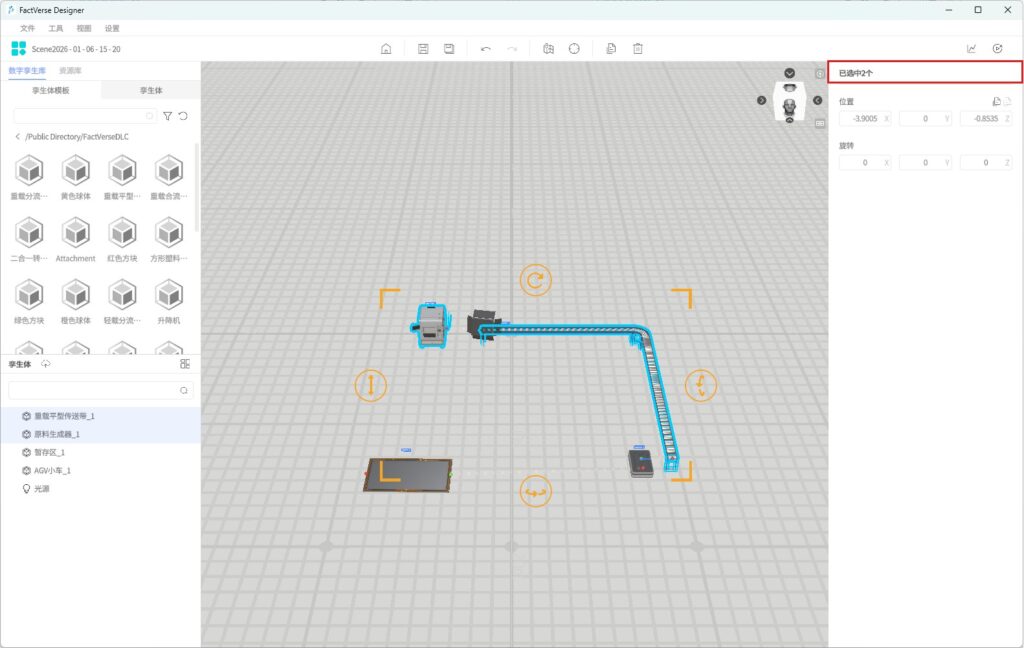Click the chart icon at top right
The image size is (1024, 648).
[971, 49]
